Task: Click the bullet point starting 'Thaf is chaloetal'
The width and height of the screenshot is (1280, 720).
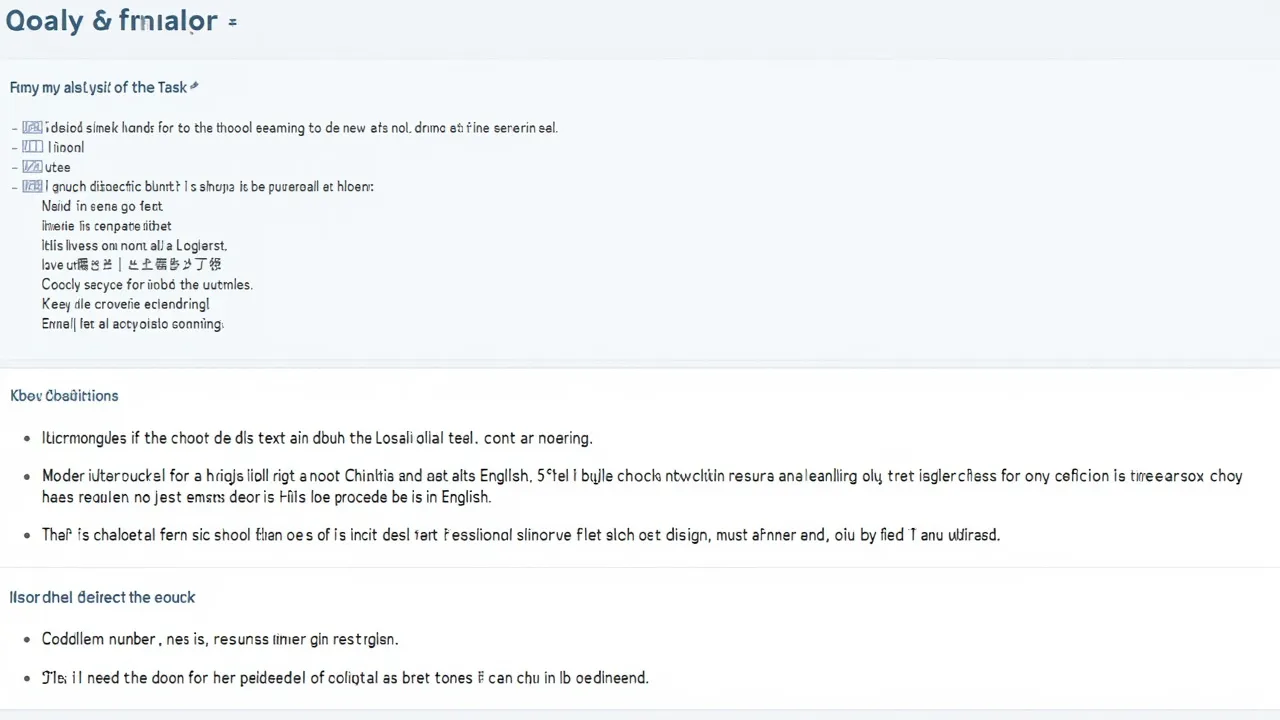Action: pyautogui.click(x=521, y=535)
